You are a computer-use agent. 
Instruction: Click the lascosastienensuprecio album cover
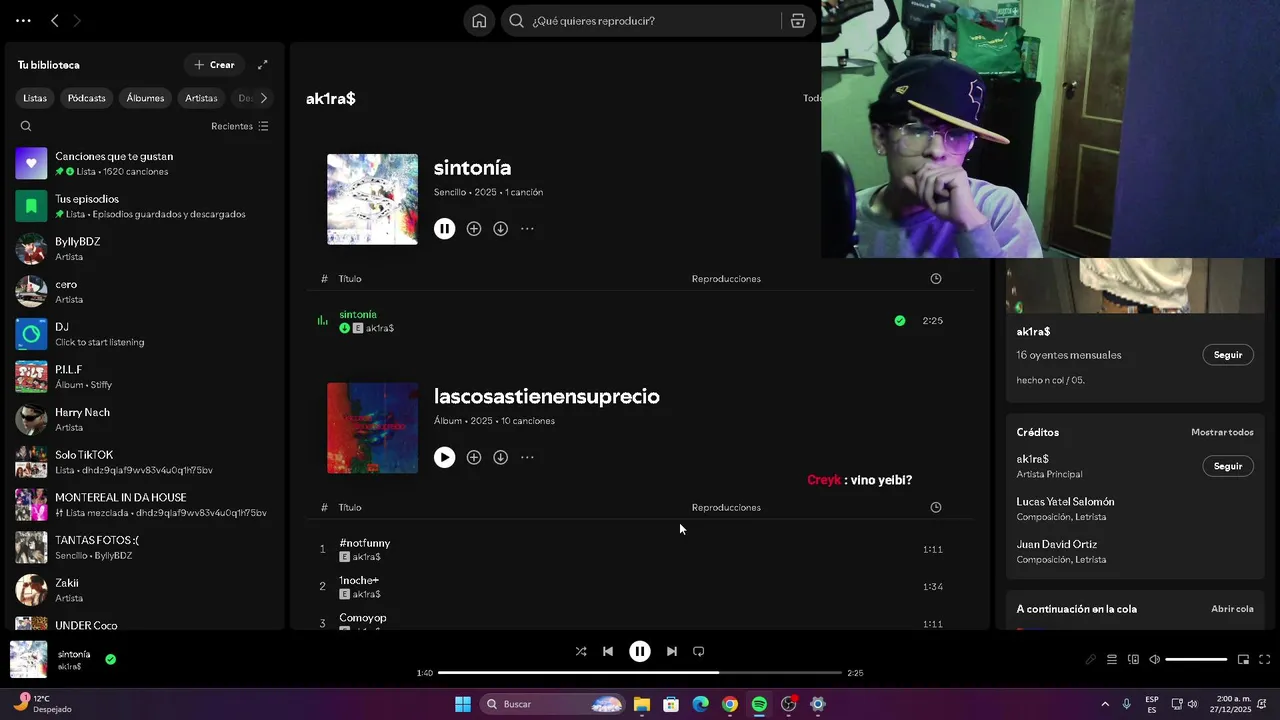point(372,428)
